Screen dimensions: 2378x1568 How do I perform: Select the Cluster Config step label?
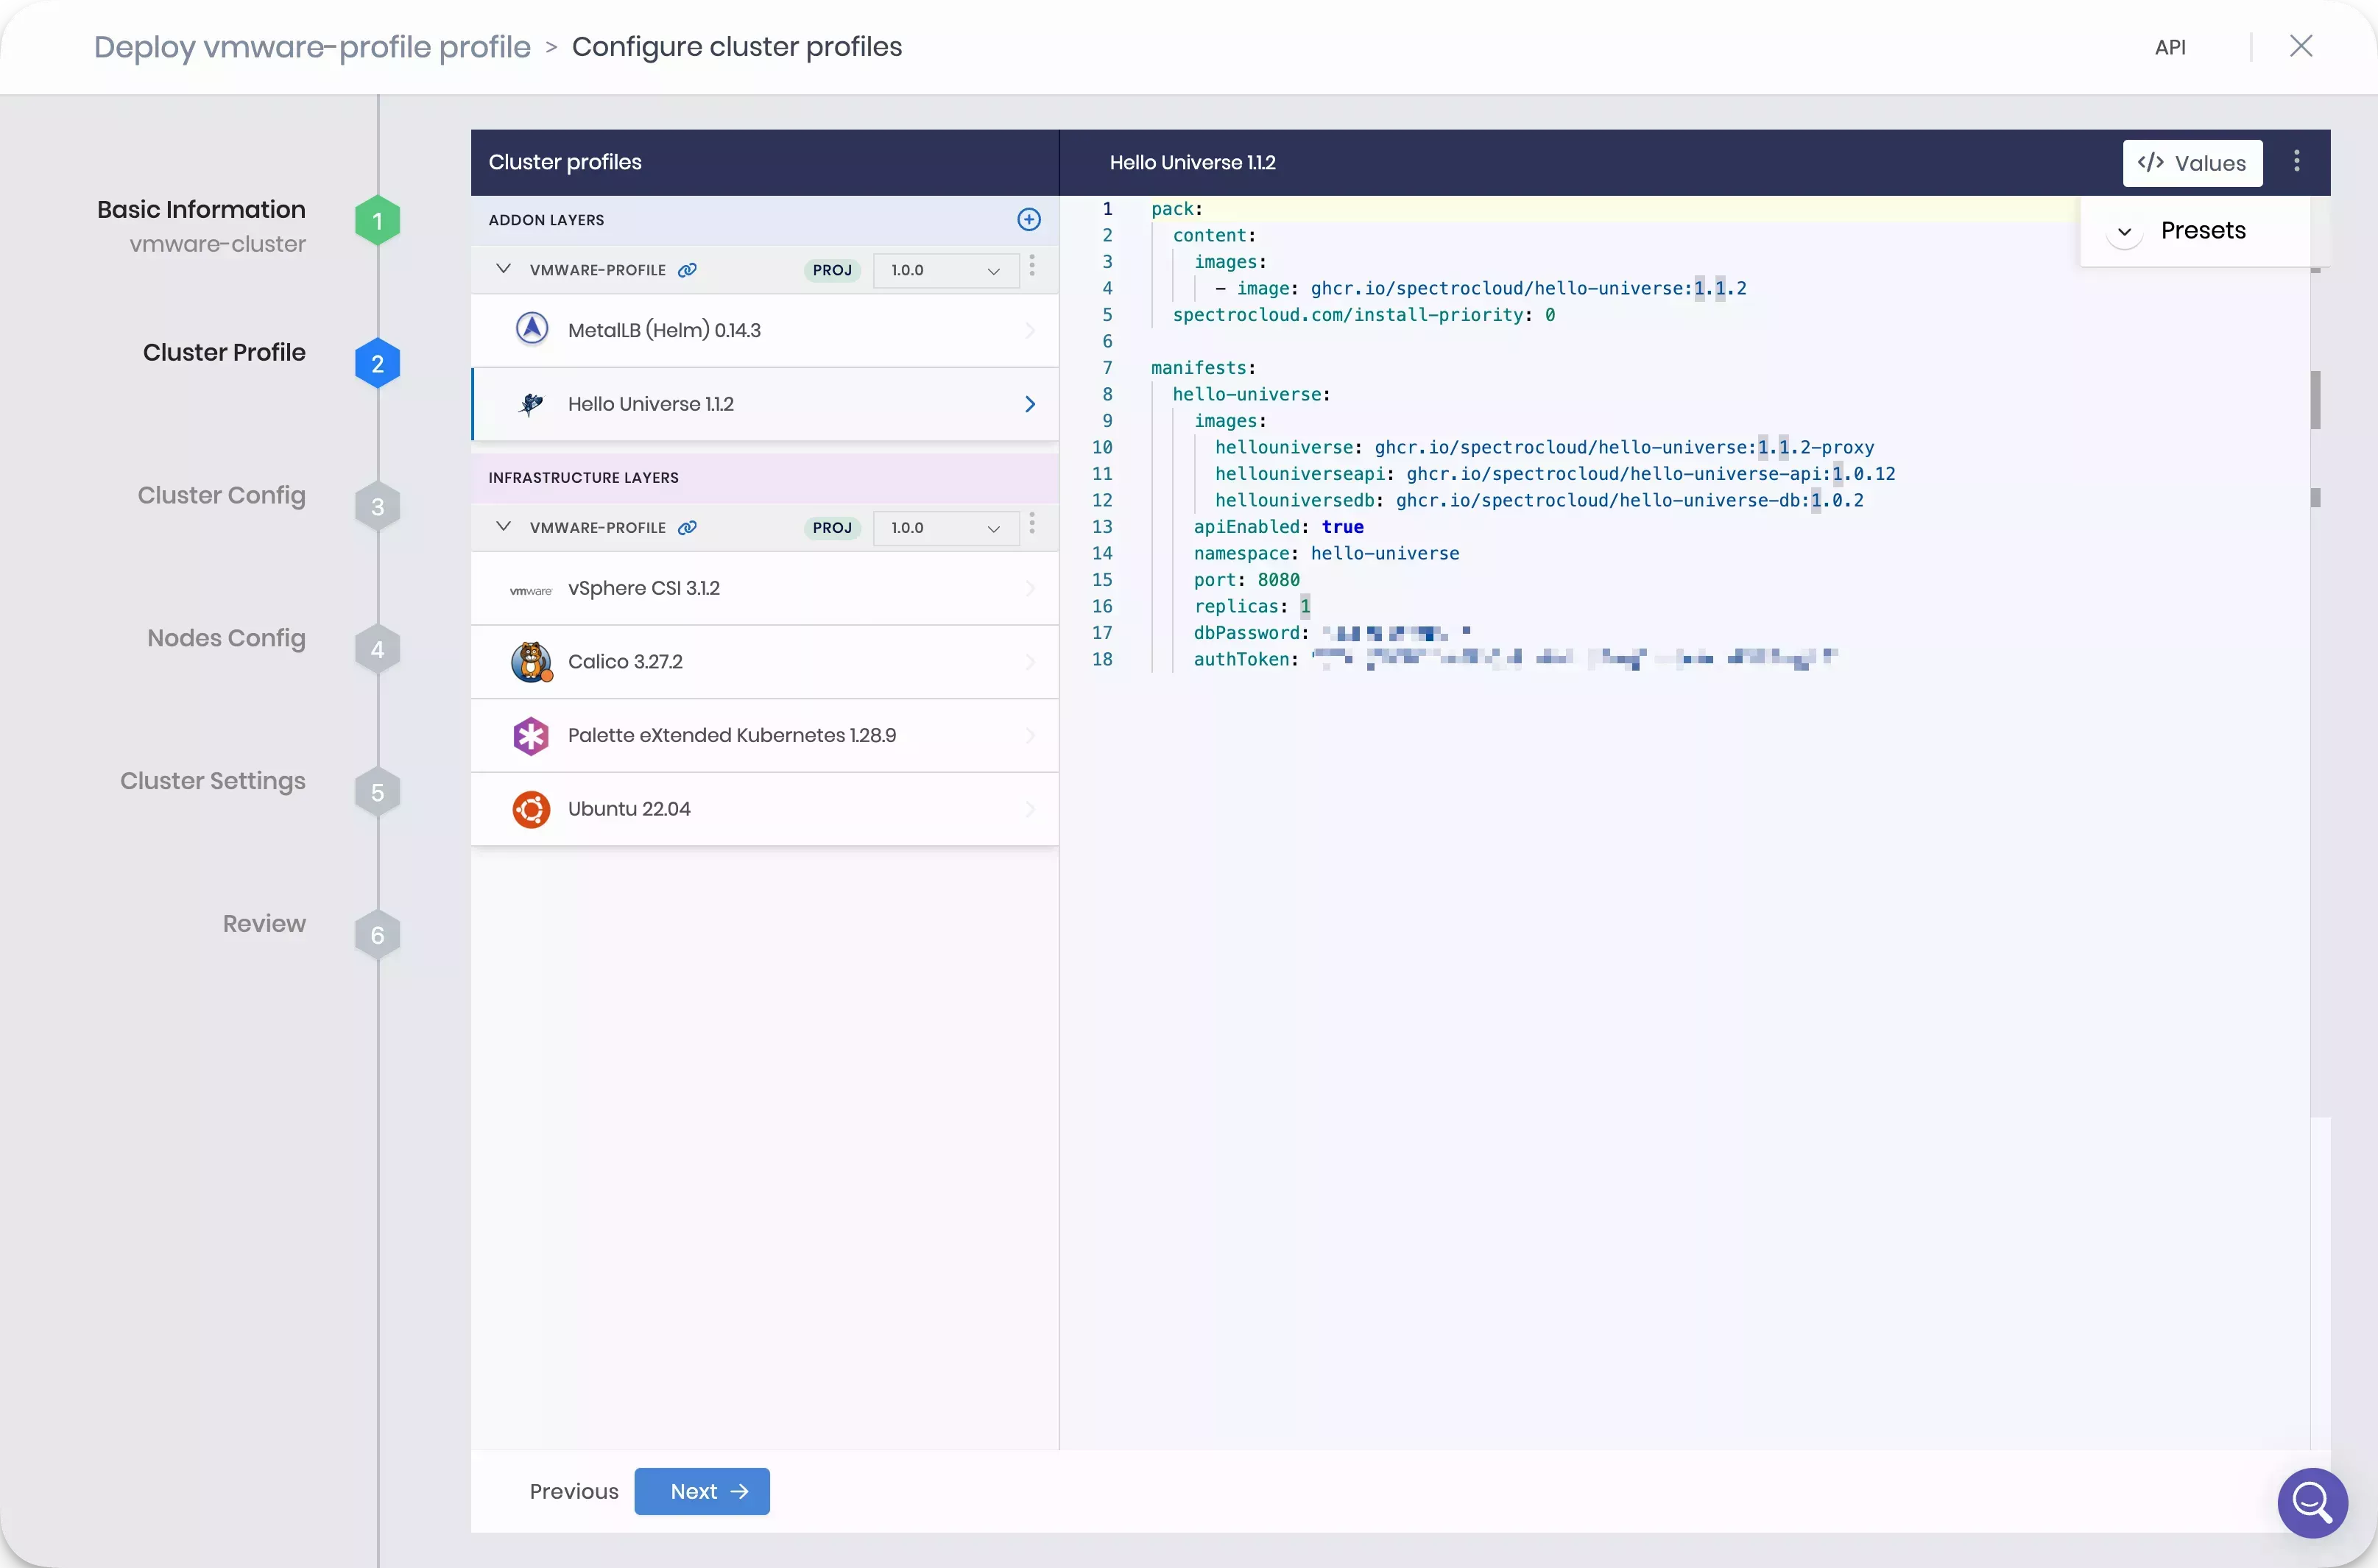(221, 496)
